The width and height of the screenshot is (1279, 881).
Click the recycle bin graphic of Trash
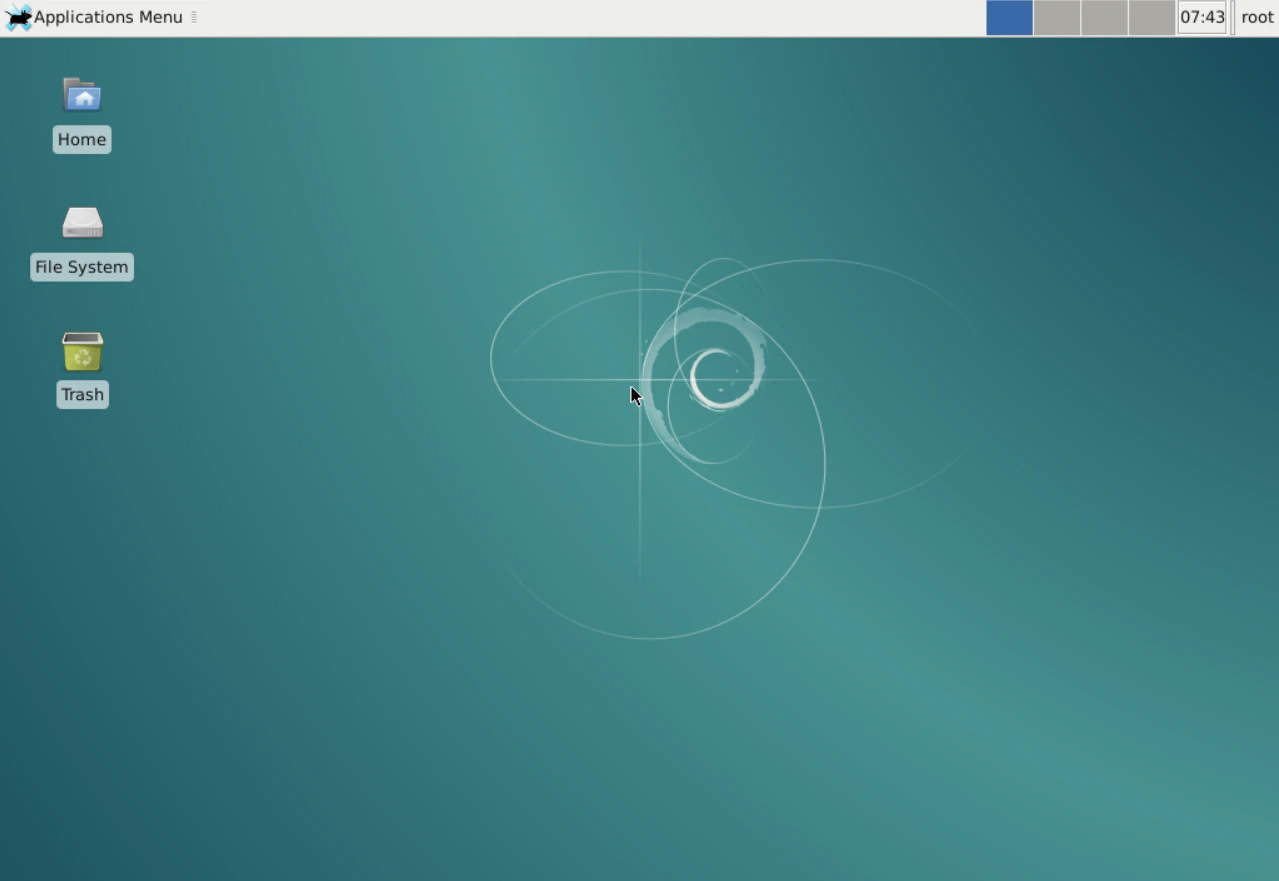click(x=82, y=351)
